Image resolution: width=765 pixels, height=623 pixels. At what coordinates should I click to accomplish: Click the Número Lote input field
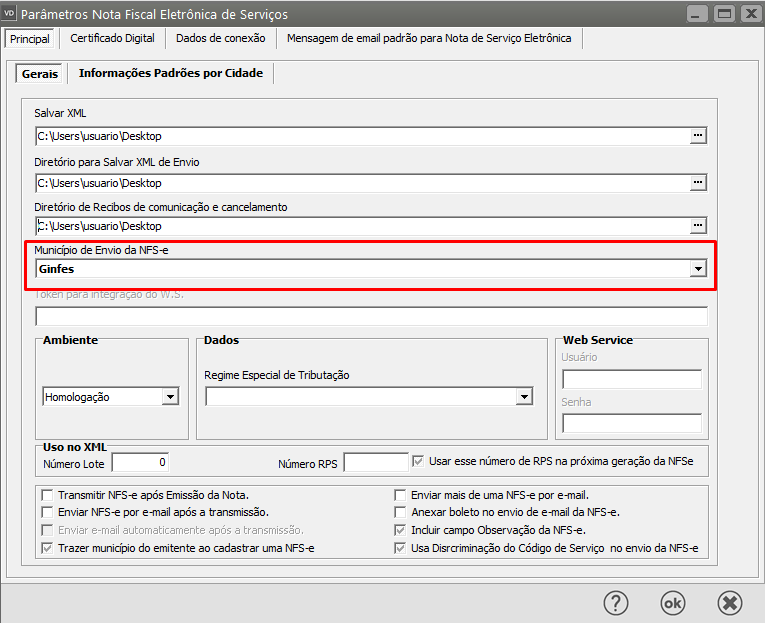[x=141, y=462]
